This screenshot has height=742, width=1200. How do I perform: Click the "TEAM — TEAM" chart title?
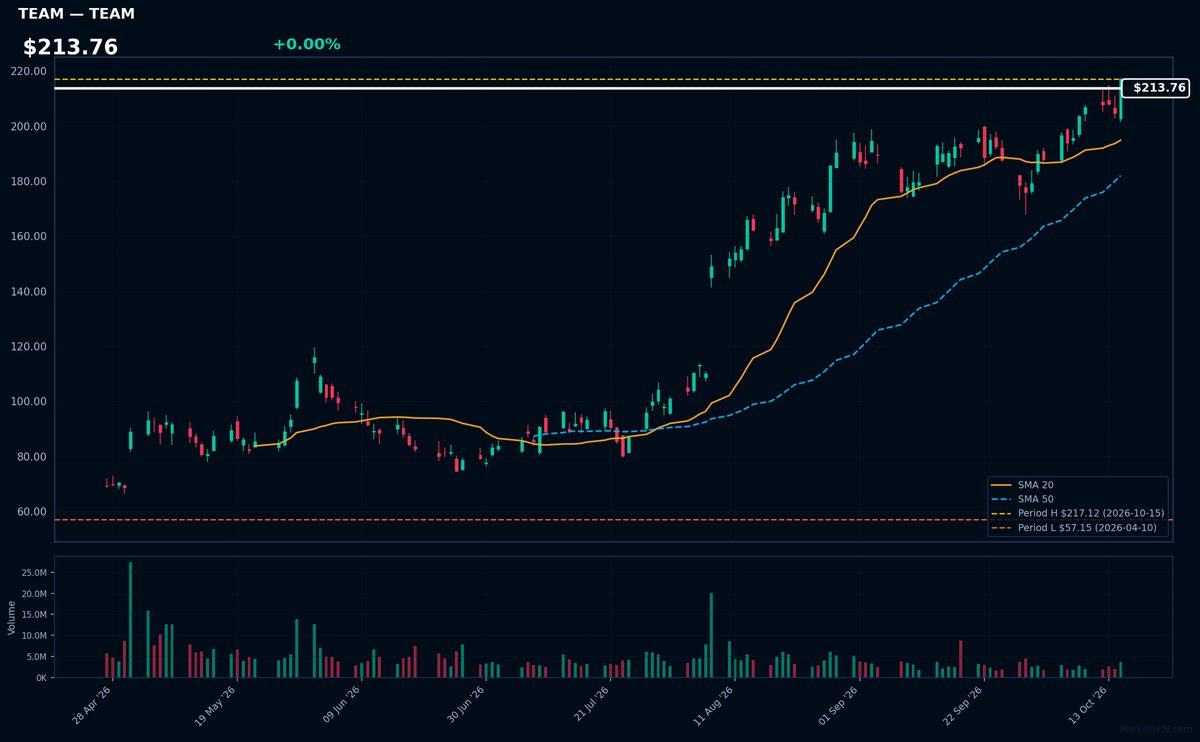(x=76, y=14)
